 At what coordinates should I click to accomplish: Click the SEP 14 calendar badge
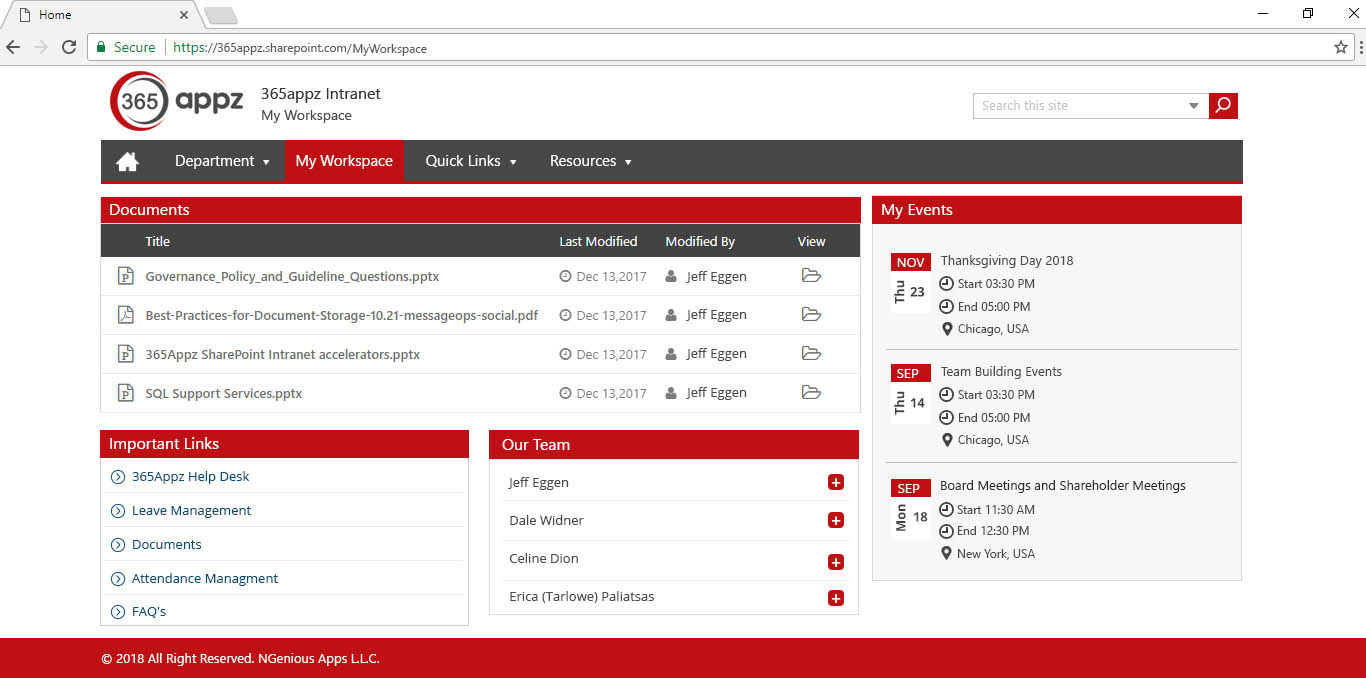910,394
